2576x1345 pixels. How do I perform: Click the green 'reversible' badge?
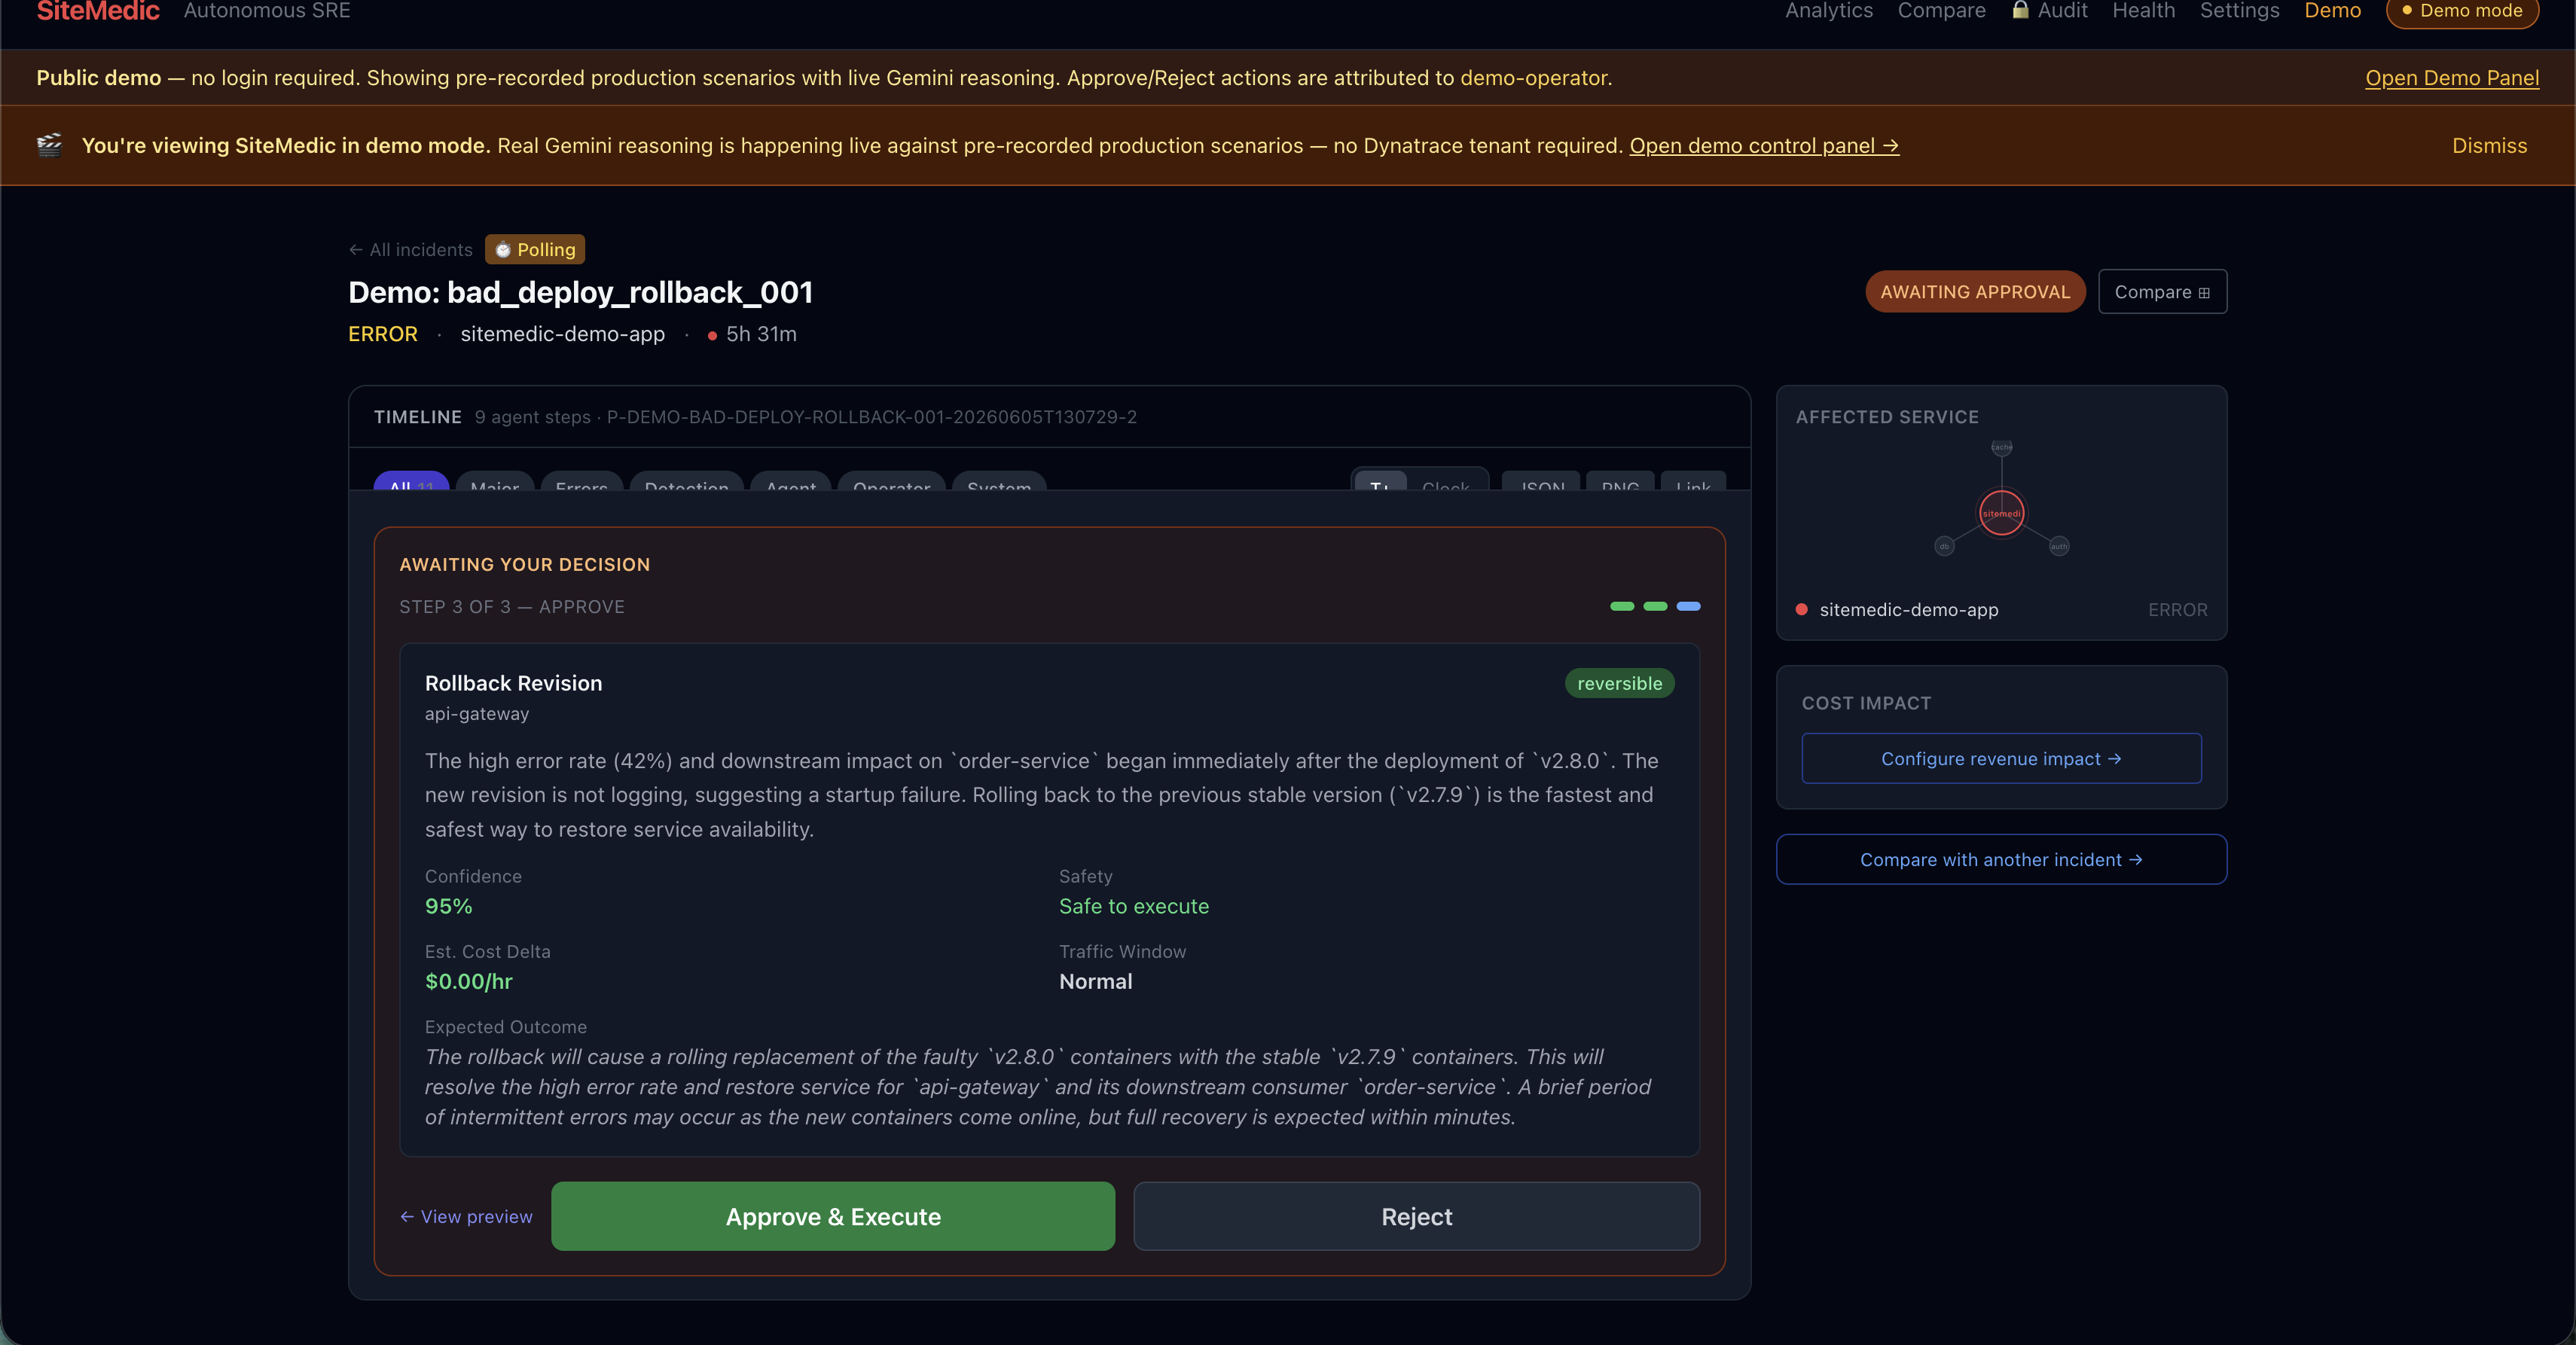pyautogui.click(x=1619, y=684)
